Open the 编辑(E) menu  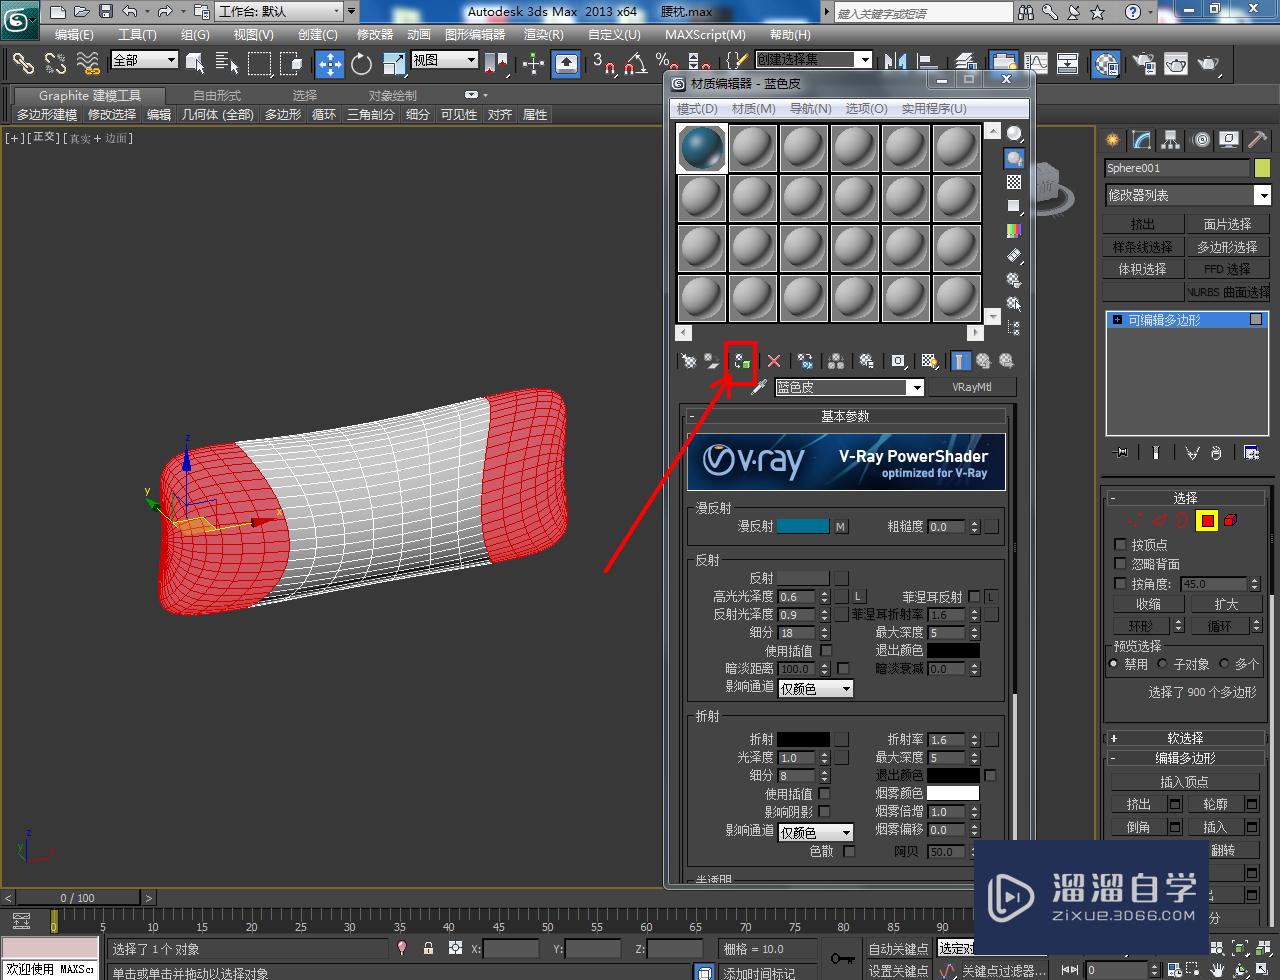click(74, 34)
